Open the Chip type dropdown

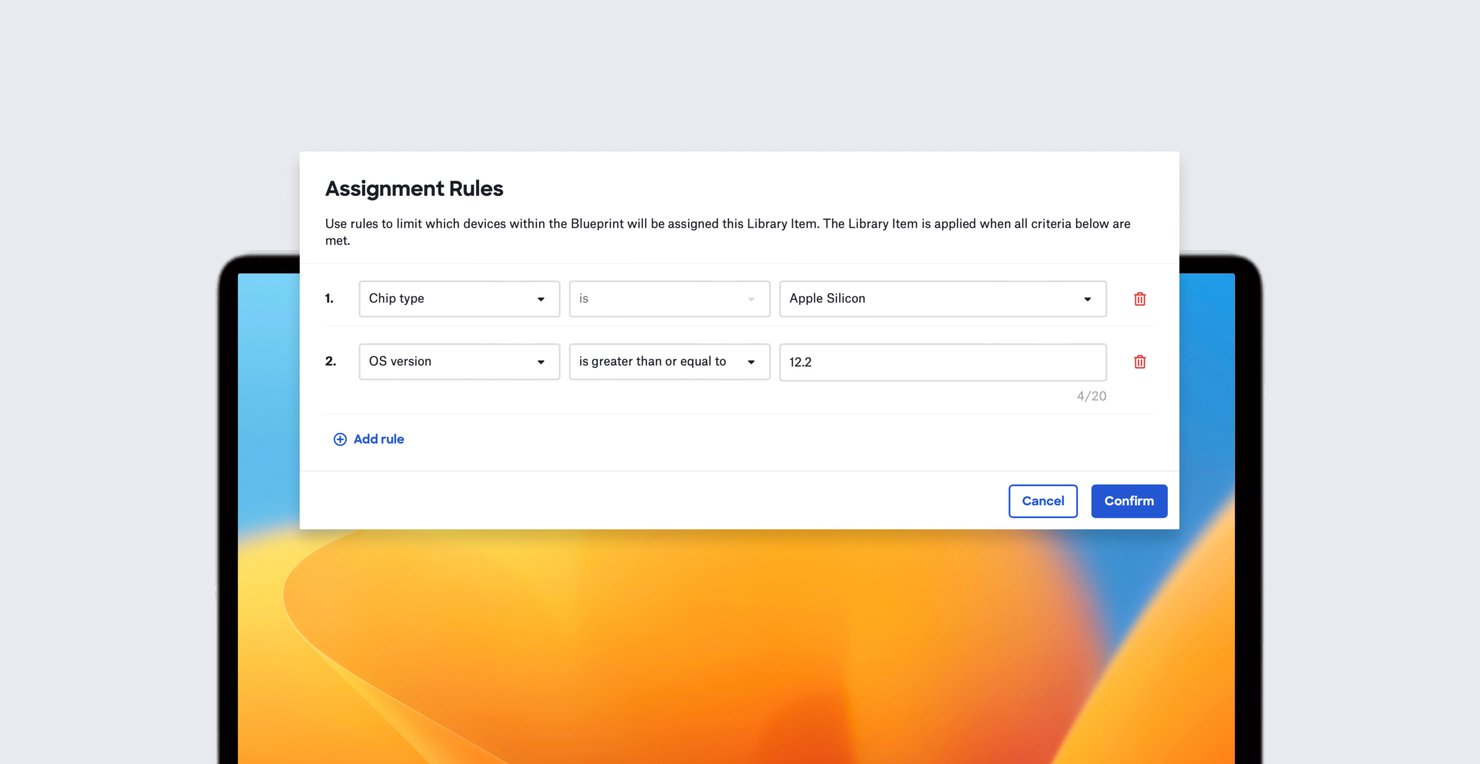point(459,298)
